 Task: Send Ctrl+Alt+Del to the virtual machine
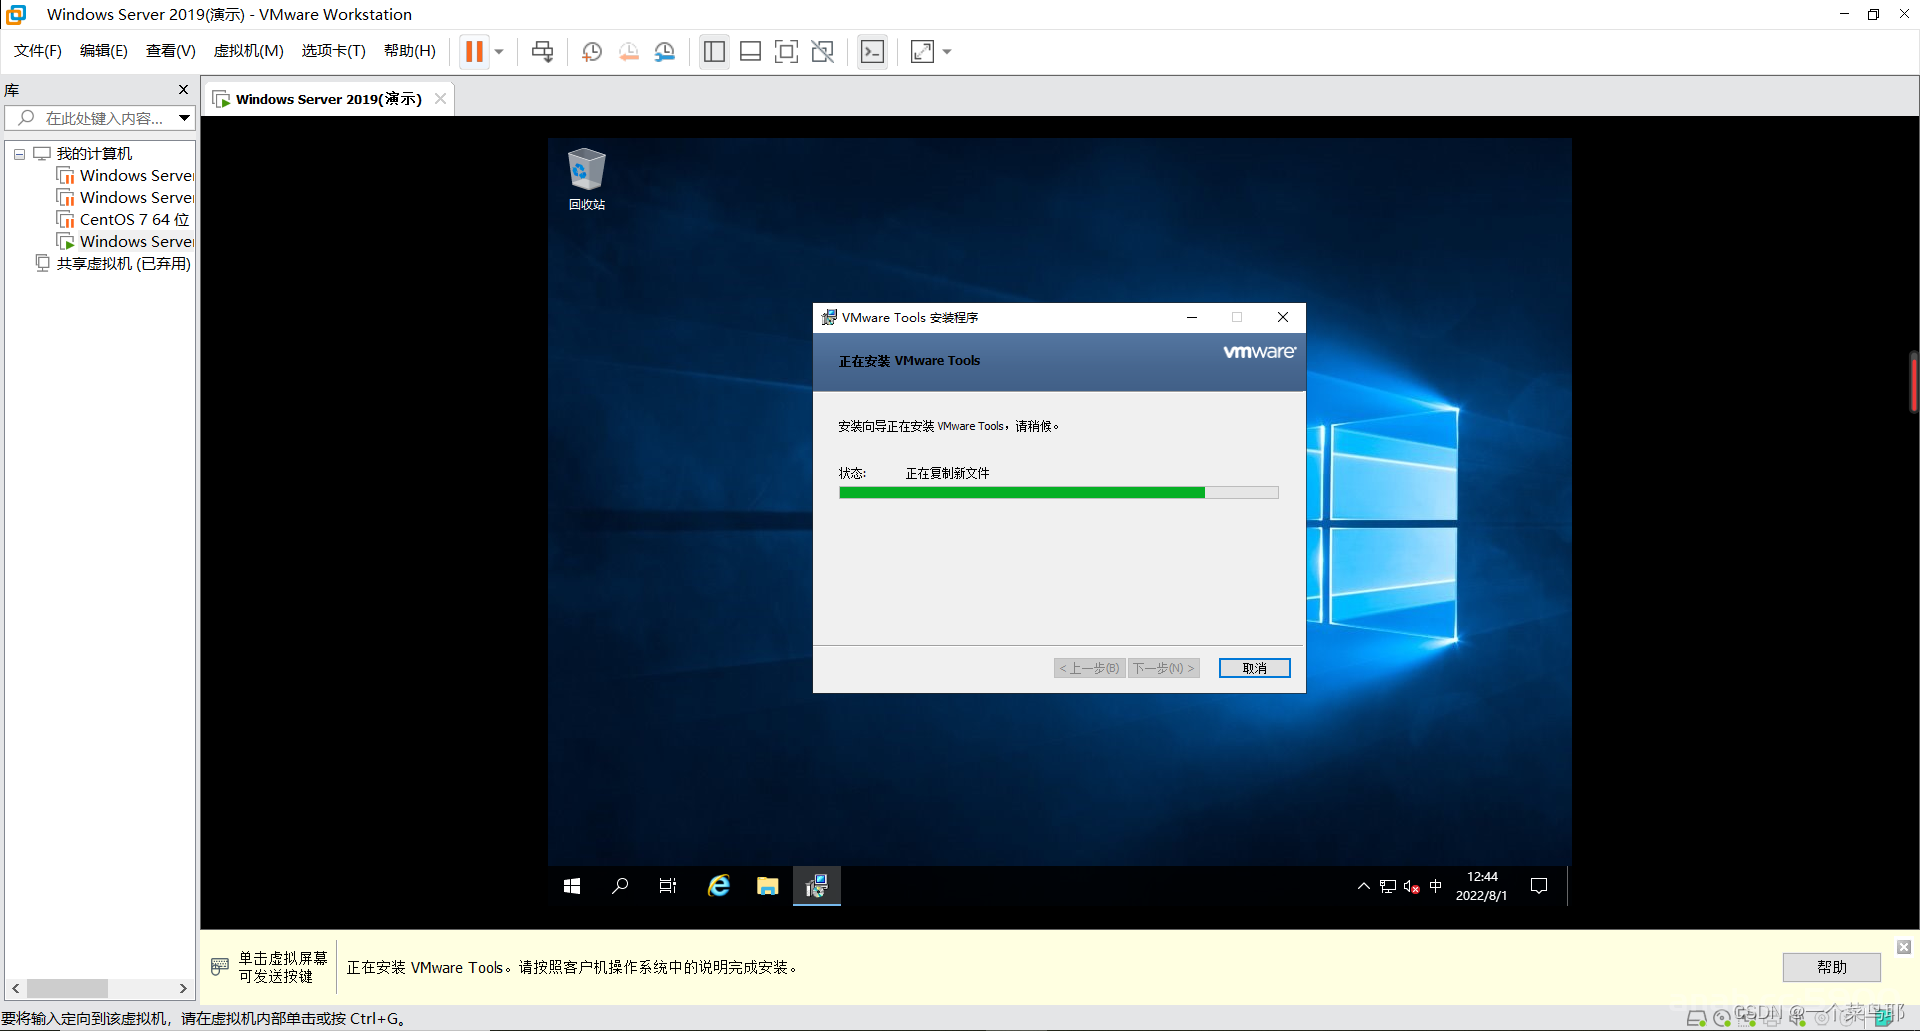pos(543,51)
